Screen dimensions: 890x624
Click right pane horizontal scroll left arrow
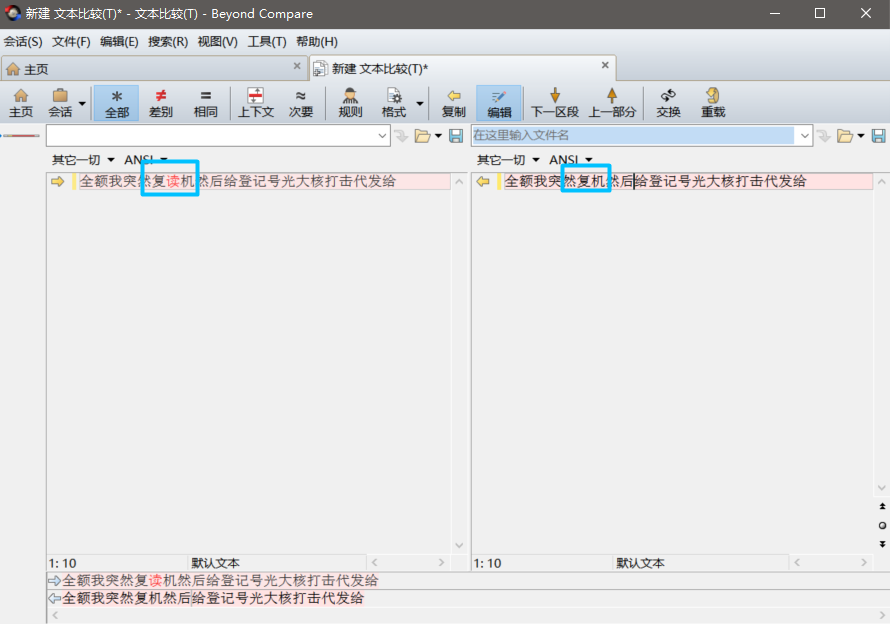[x=797, y=563]
